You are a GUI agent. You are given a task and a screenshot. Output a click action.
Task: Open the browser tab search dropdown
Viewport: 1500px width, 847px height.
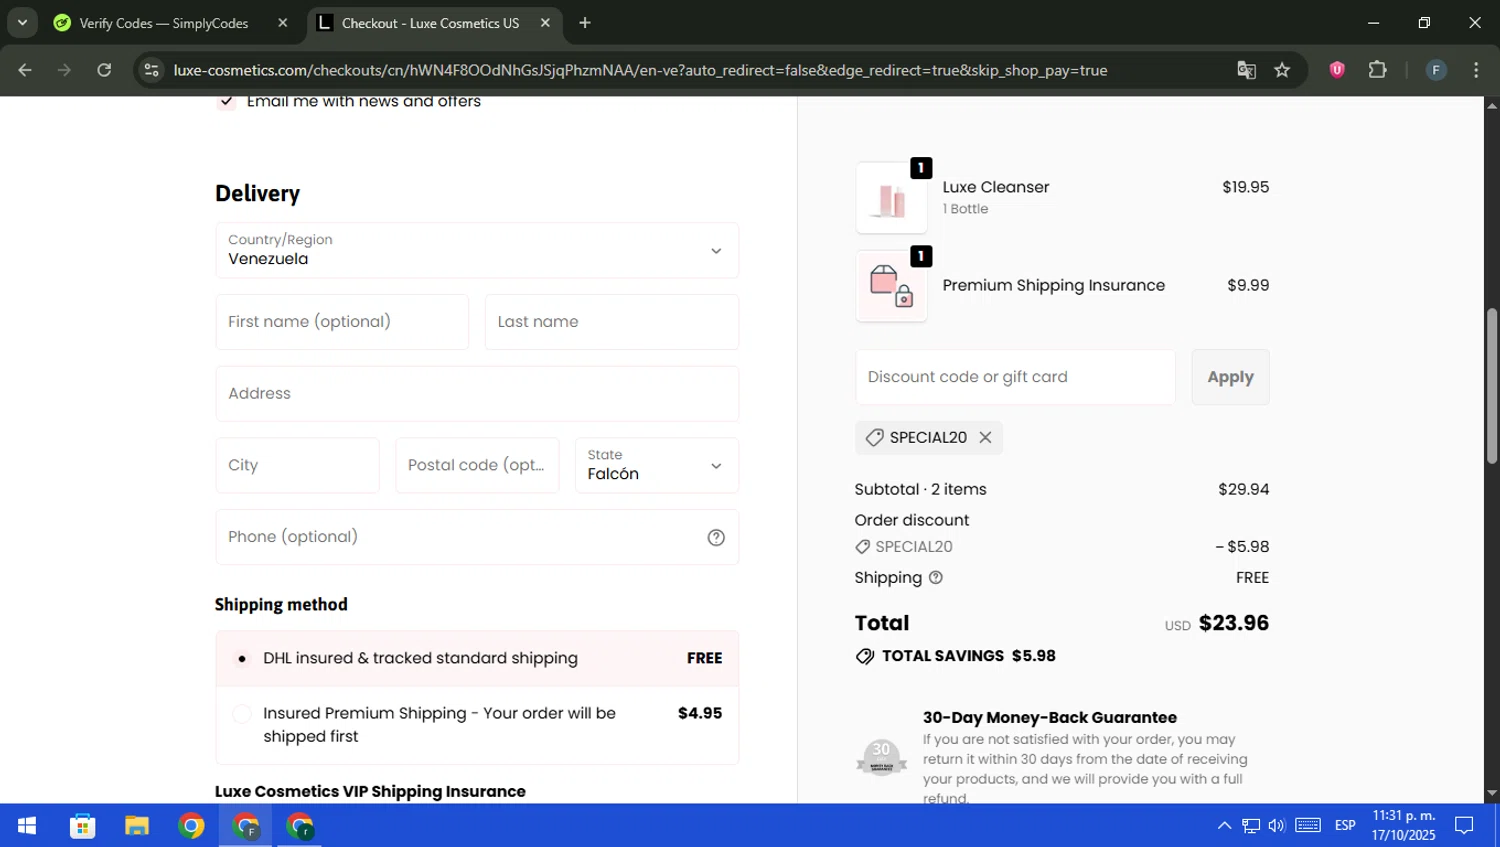[x=22, y=22]
